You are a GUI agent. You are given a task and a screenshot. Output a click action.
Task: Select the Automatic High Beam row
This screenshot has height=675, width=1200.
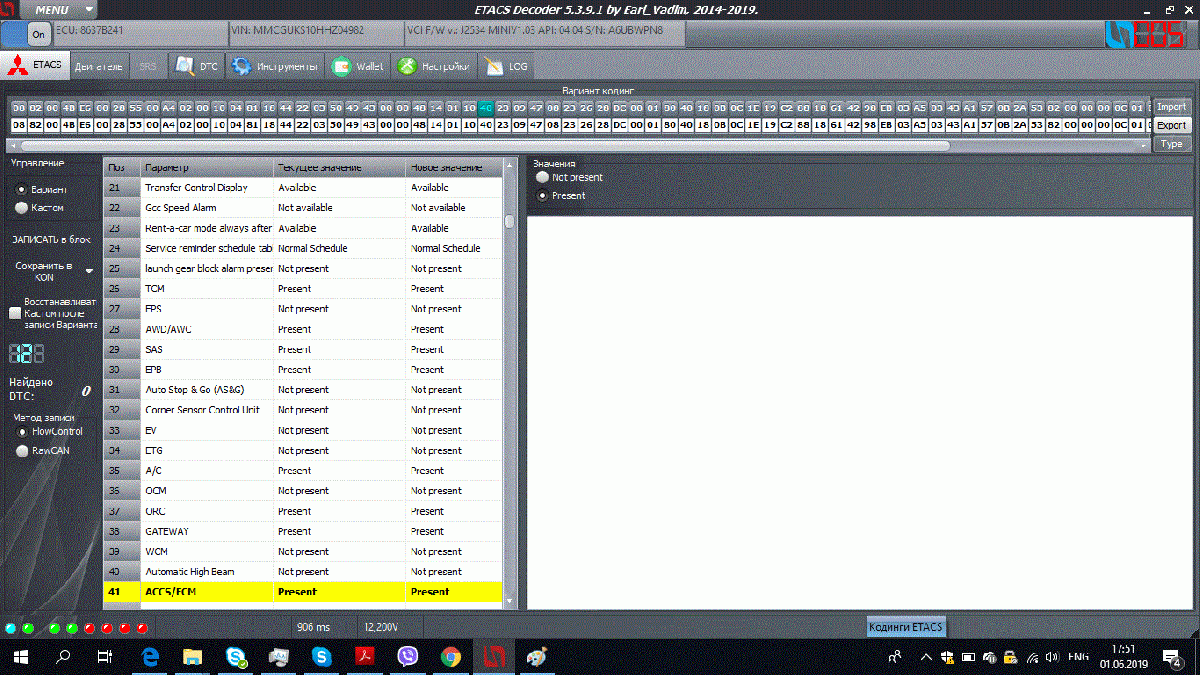(303, 572)
